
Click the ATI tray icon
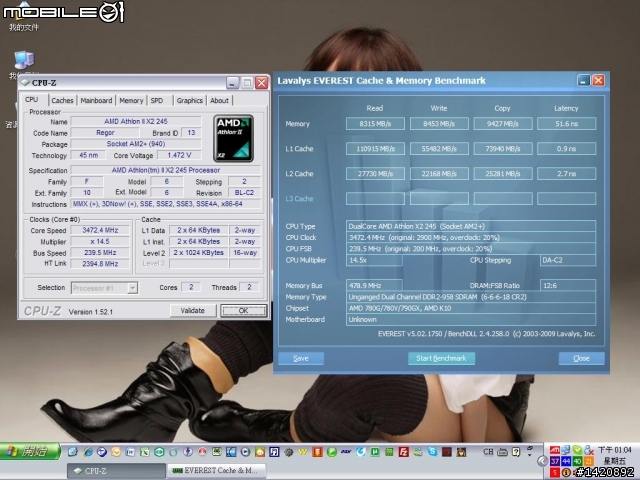tap(554, 450)
